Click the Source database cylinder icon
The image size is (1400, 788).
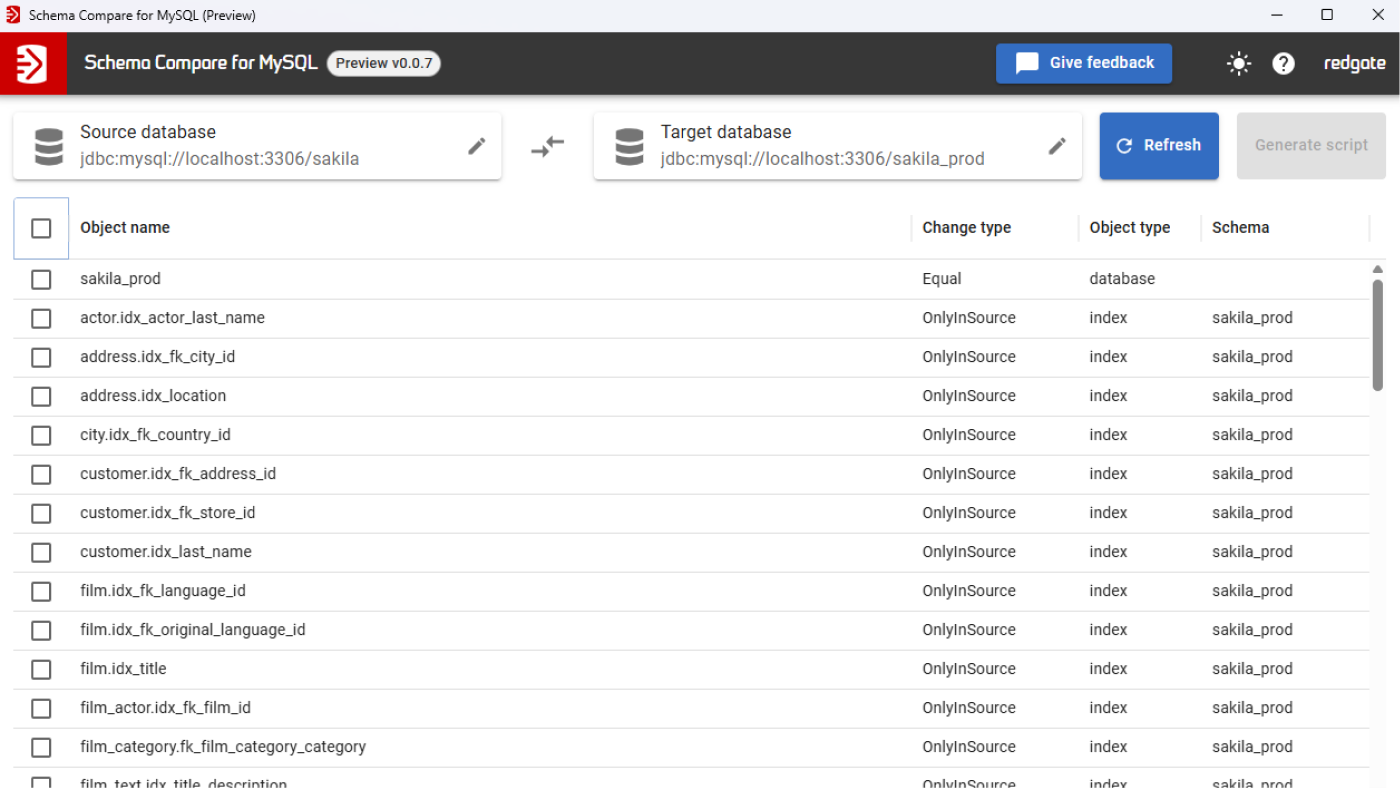pos(48,146)
